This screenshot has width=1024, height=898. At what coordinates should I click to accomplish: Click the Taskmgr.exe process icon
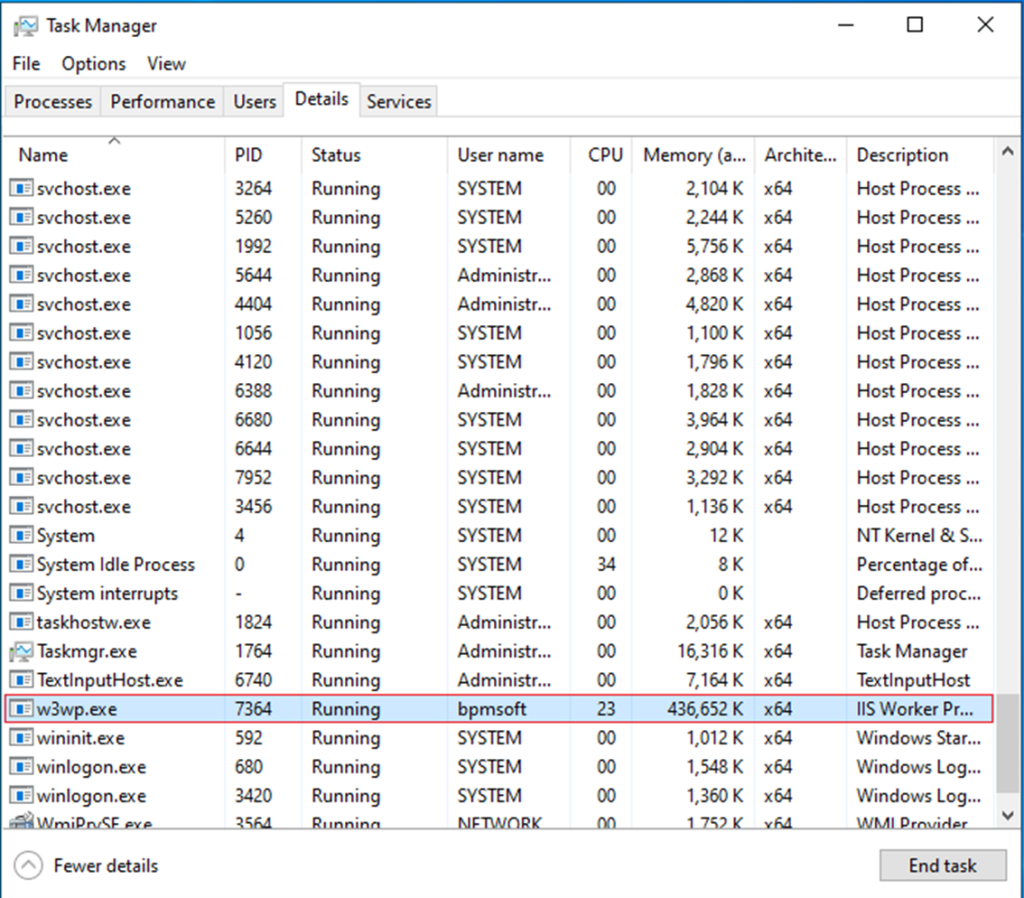point(21,651)
